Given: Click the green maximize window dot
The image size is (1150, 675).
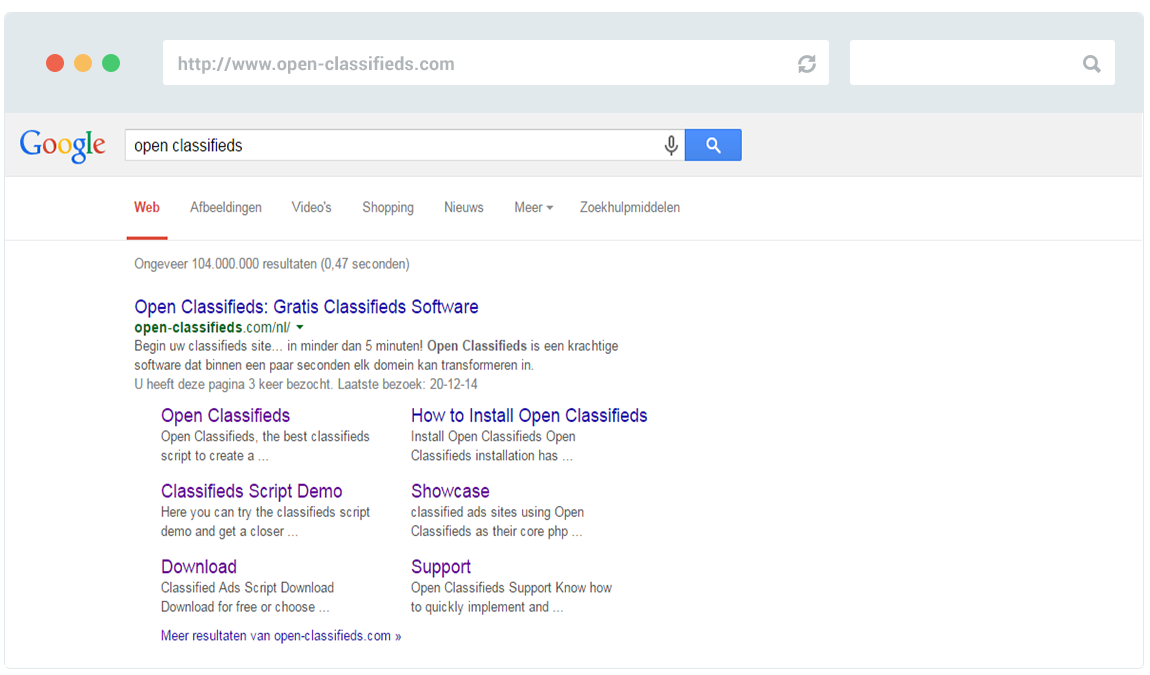Looking at the screenshot, I should tap(111, 63).
